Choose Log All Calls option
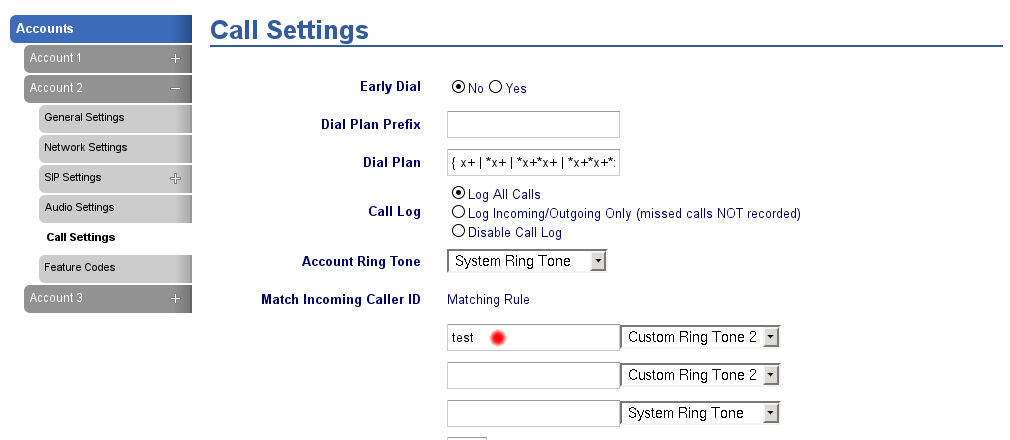The height and width of the screenshot is (440, 1010). (x=459, y=193)
